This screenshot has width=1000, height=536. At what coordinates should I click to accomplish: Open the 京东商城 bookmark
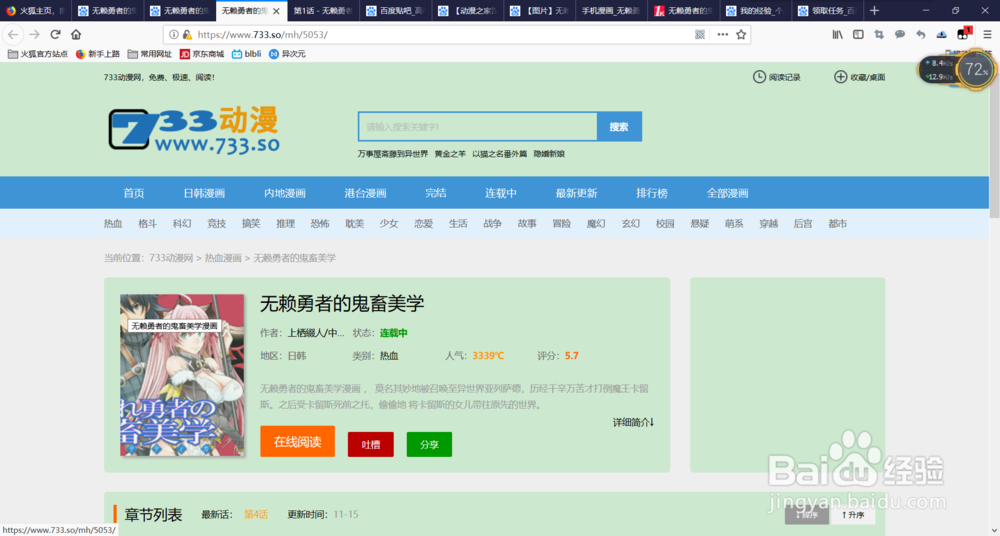202,54
